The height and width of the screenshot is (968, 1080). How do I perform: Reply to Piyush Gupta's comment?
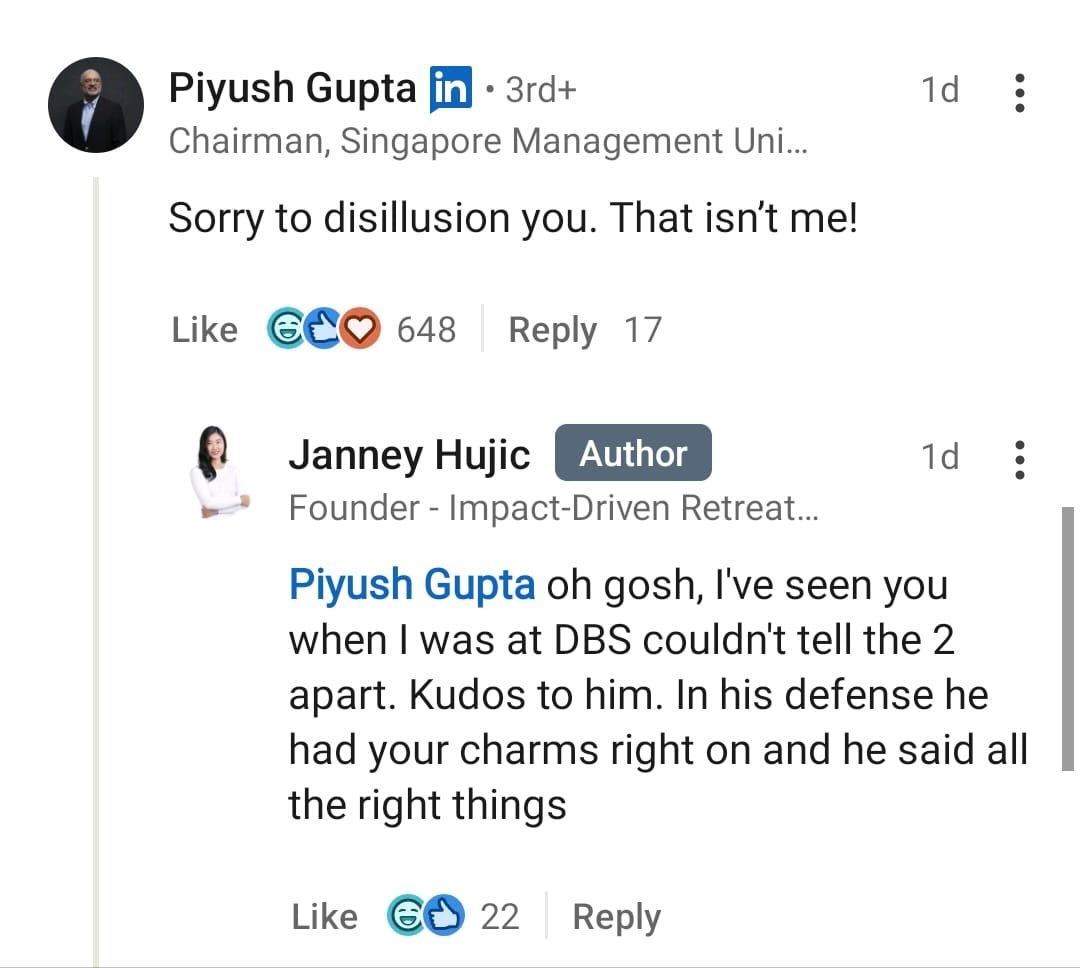click(x=552, y=330)
